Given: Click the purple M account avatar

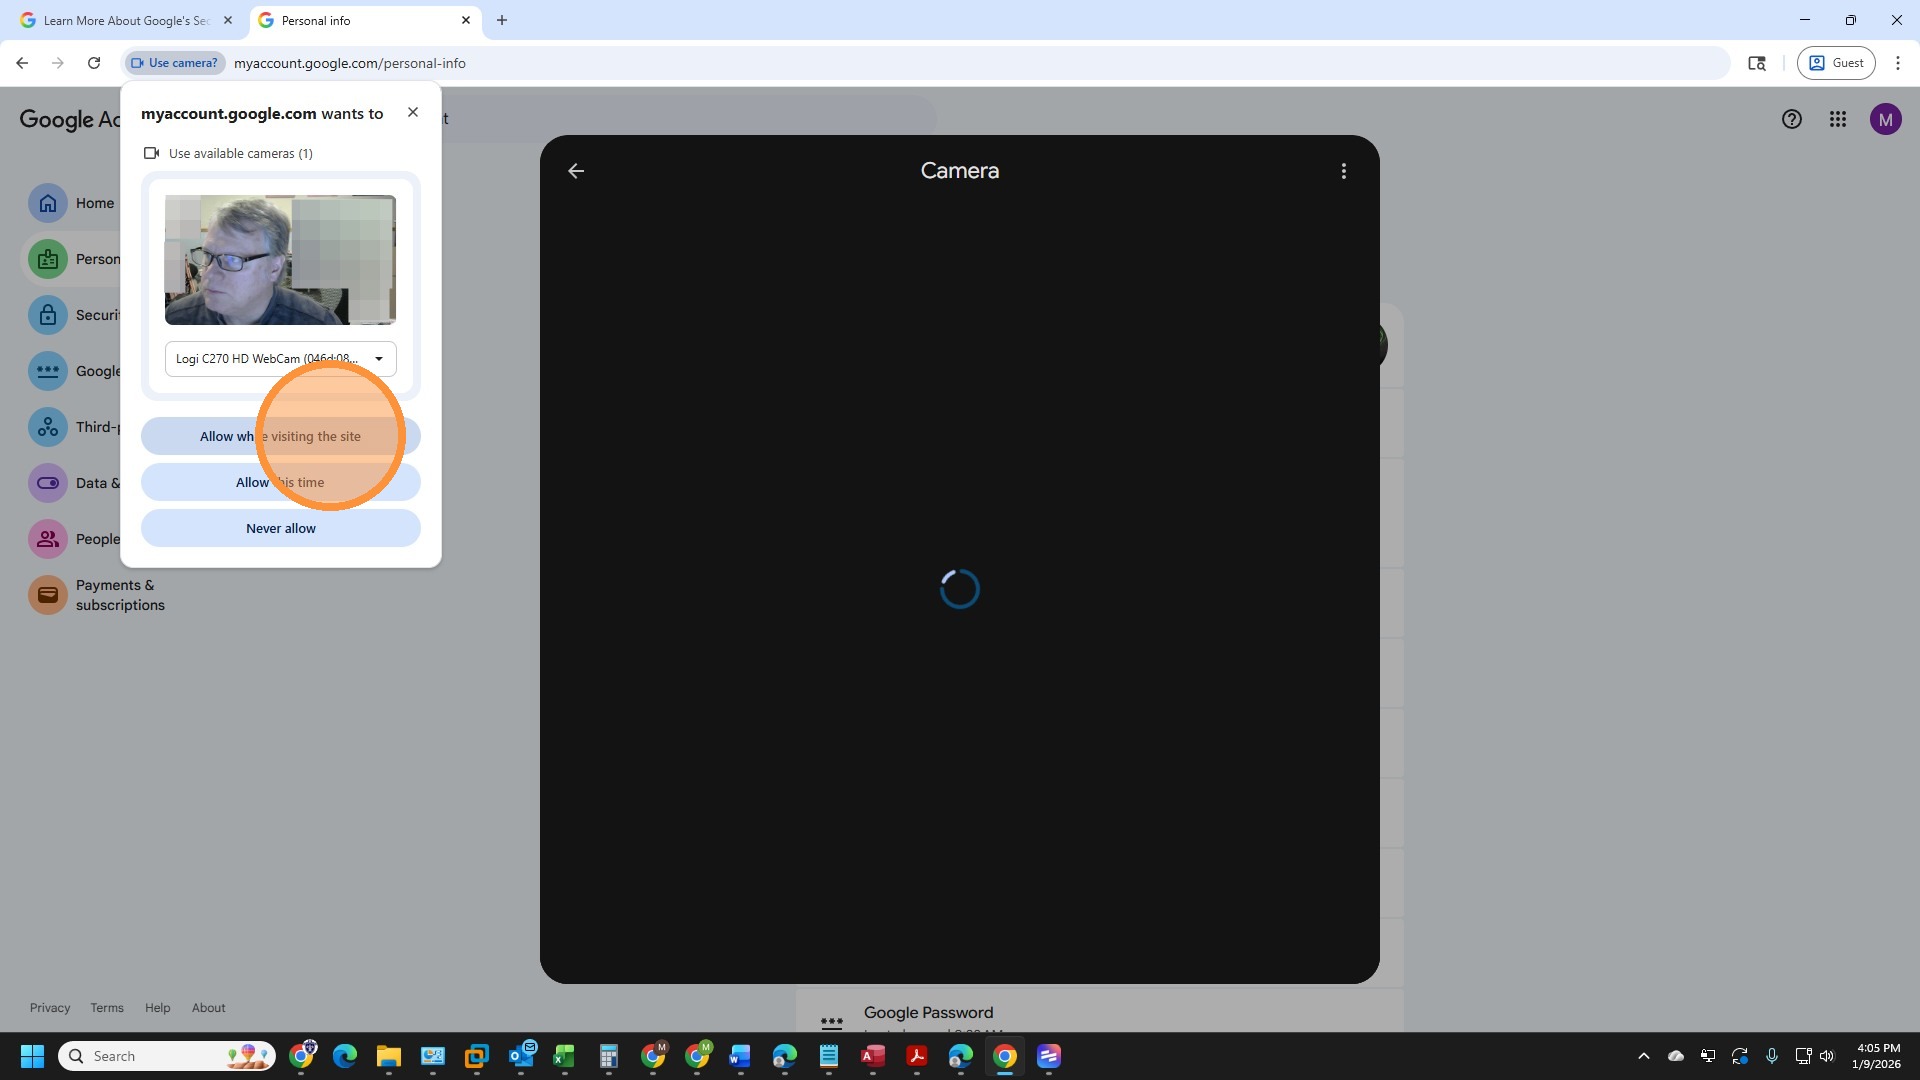Looking at the screenshot, I should click(x=1885, y=120).
